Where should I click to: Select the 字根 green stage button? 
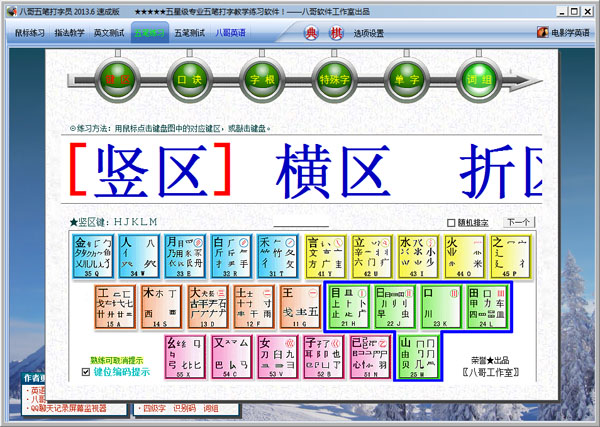pos(262,80)
